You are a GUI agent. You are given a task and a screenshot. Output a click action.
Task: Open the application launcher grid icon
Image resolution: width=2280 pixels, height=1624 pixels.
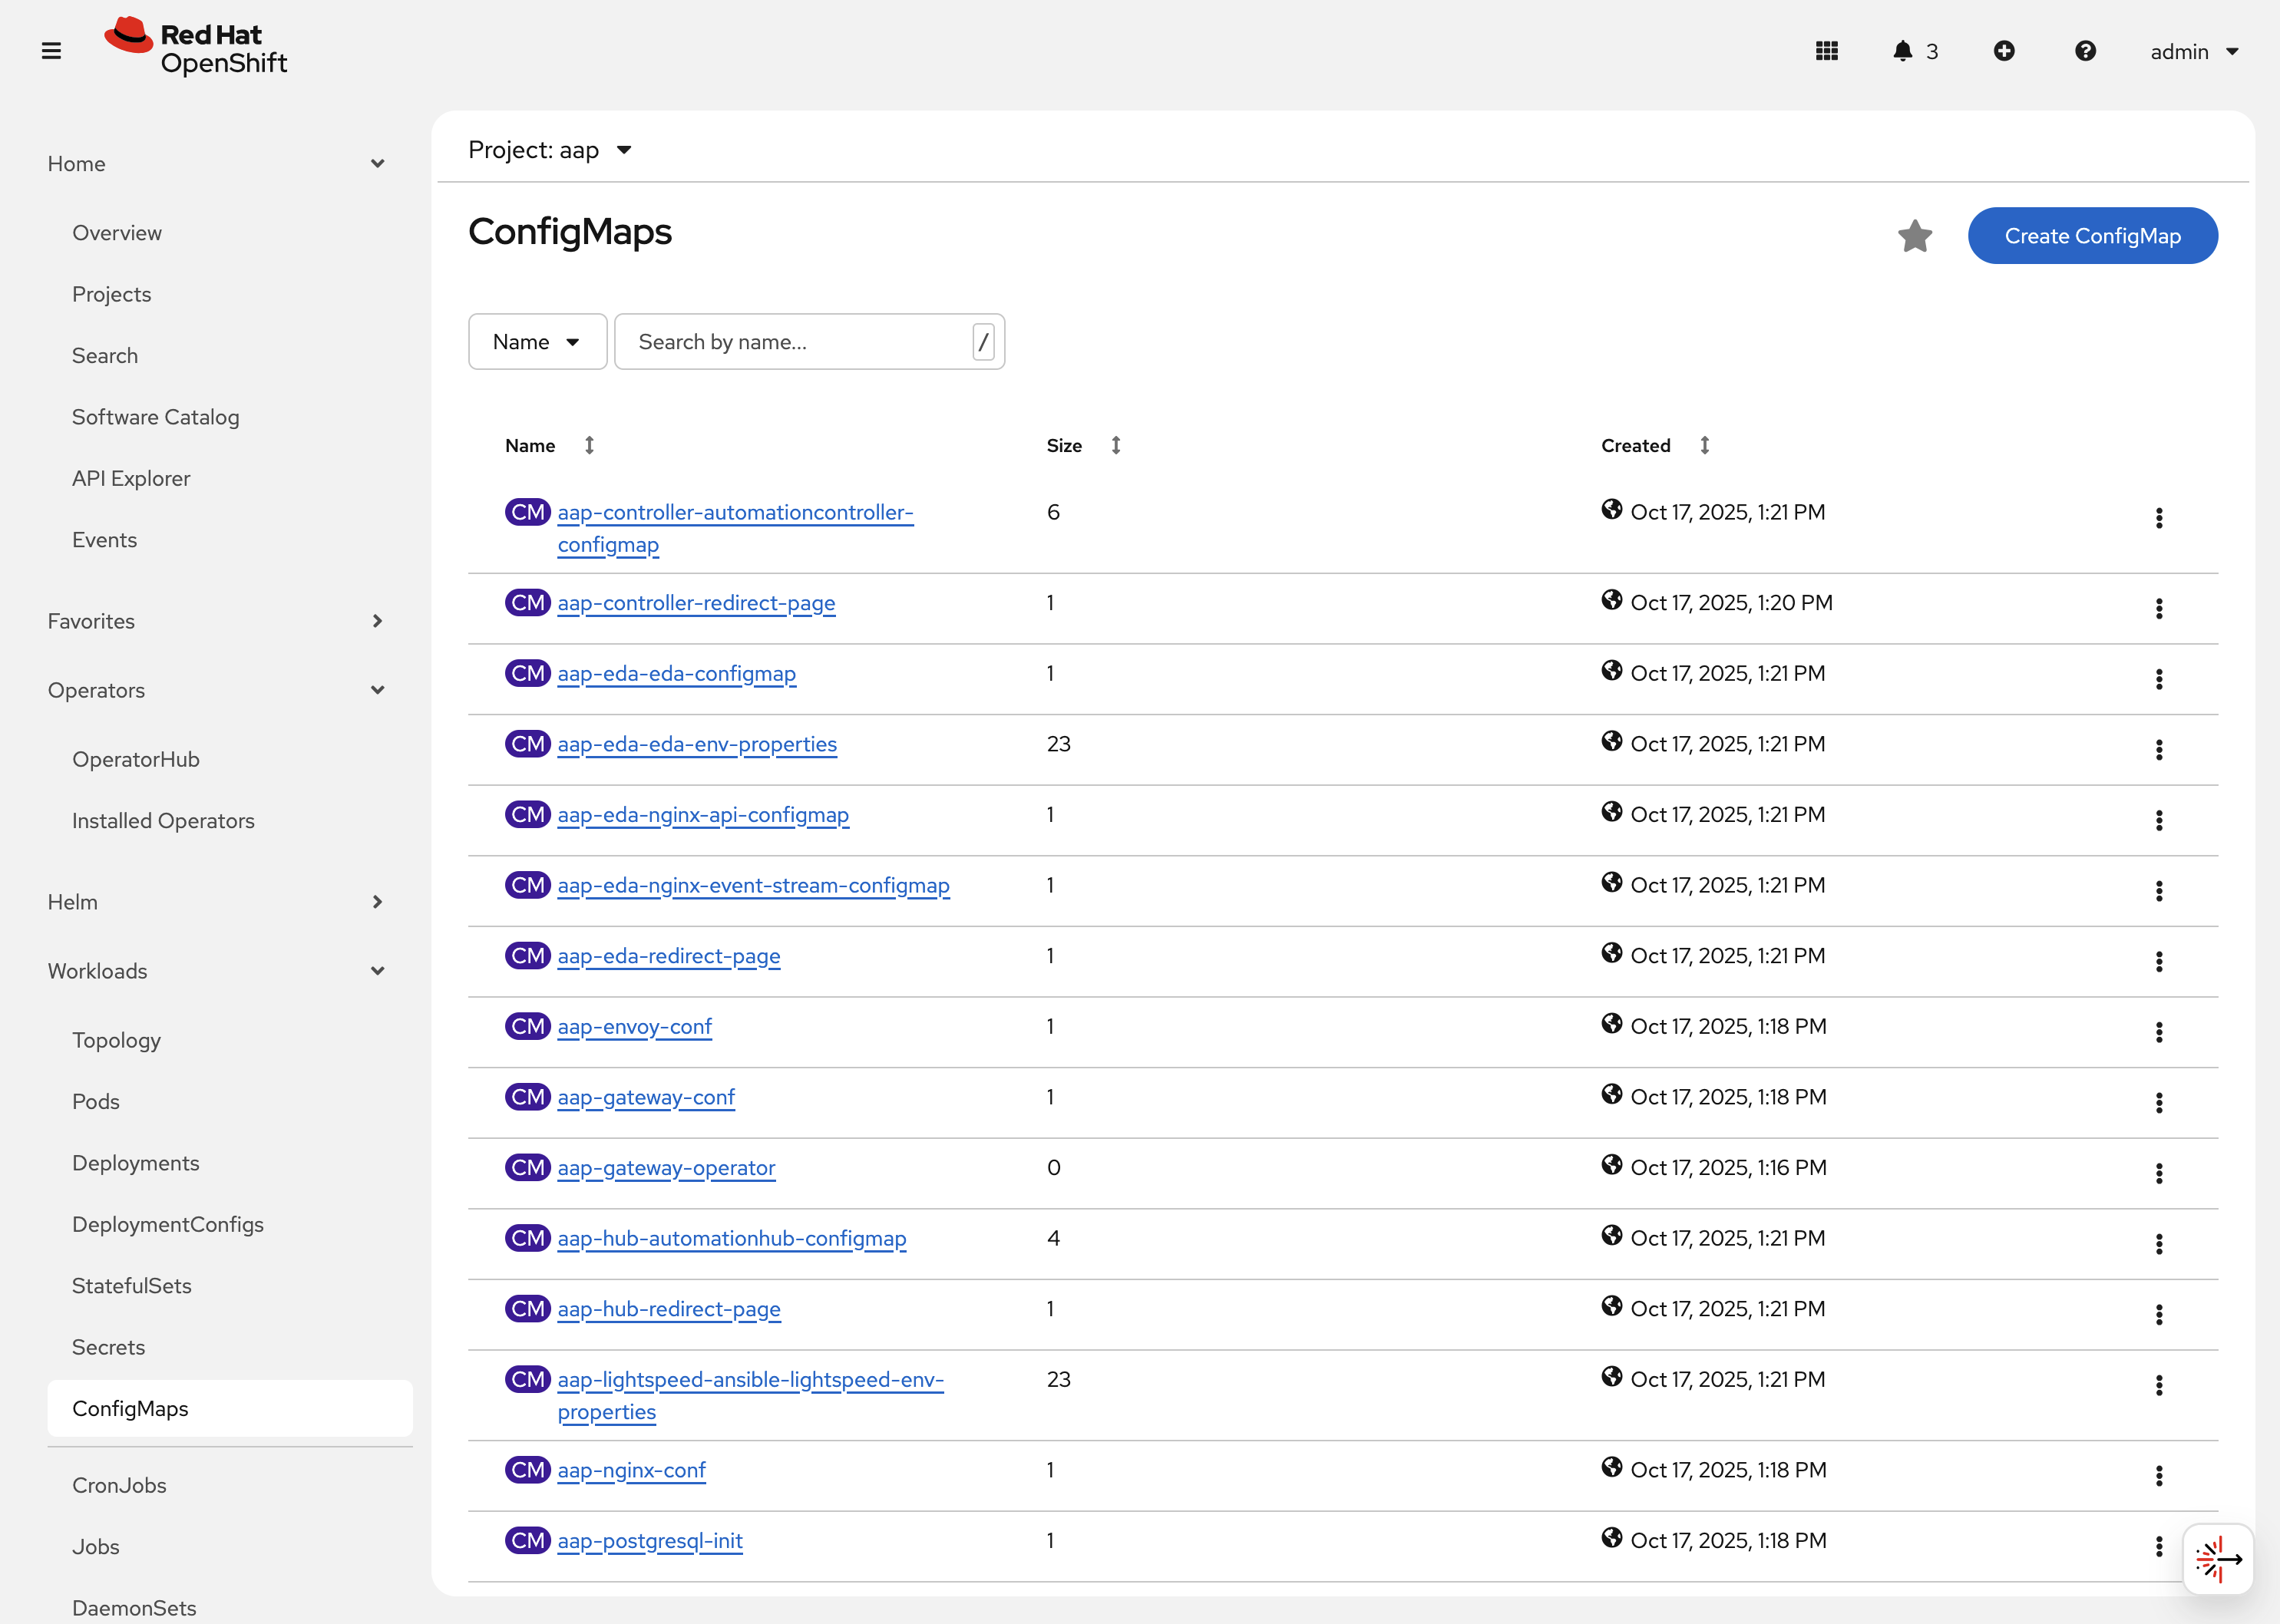point(1826,51)
